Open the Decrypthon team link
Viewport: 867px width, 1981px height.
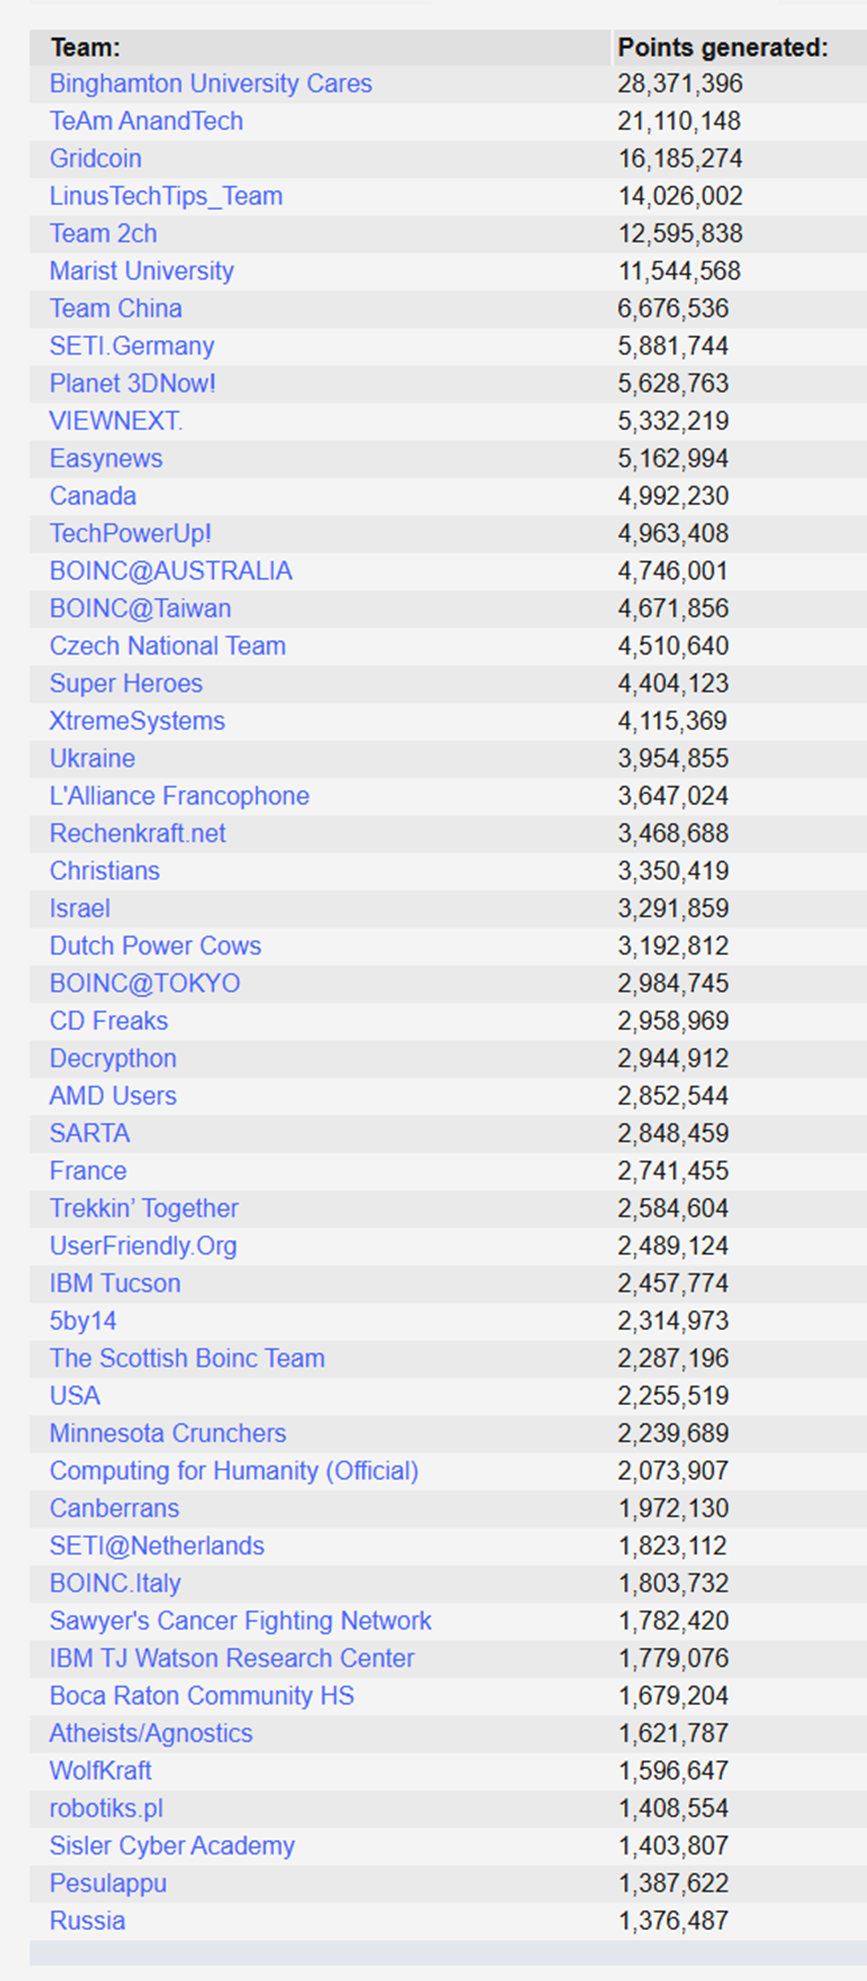113,1059
